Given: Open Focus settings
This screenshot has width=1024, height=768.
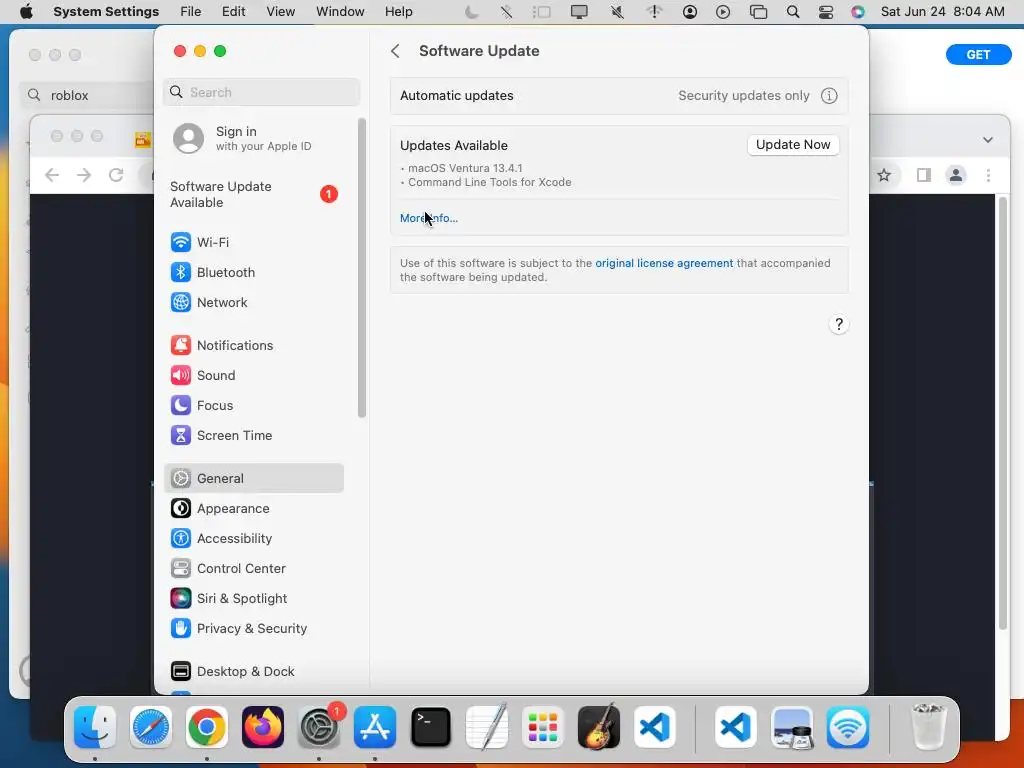Looking at the screenshot, I should (x=253, y=406).
